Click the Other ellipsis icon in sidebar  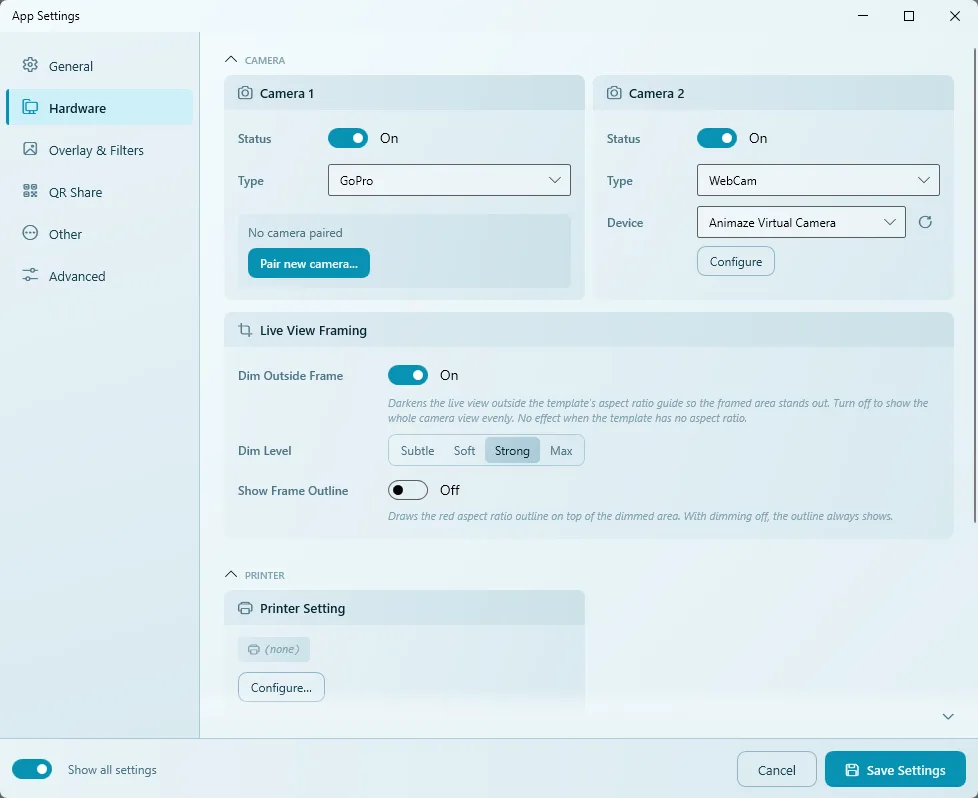[30, 233]
